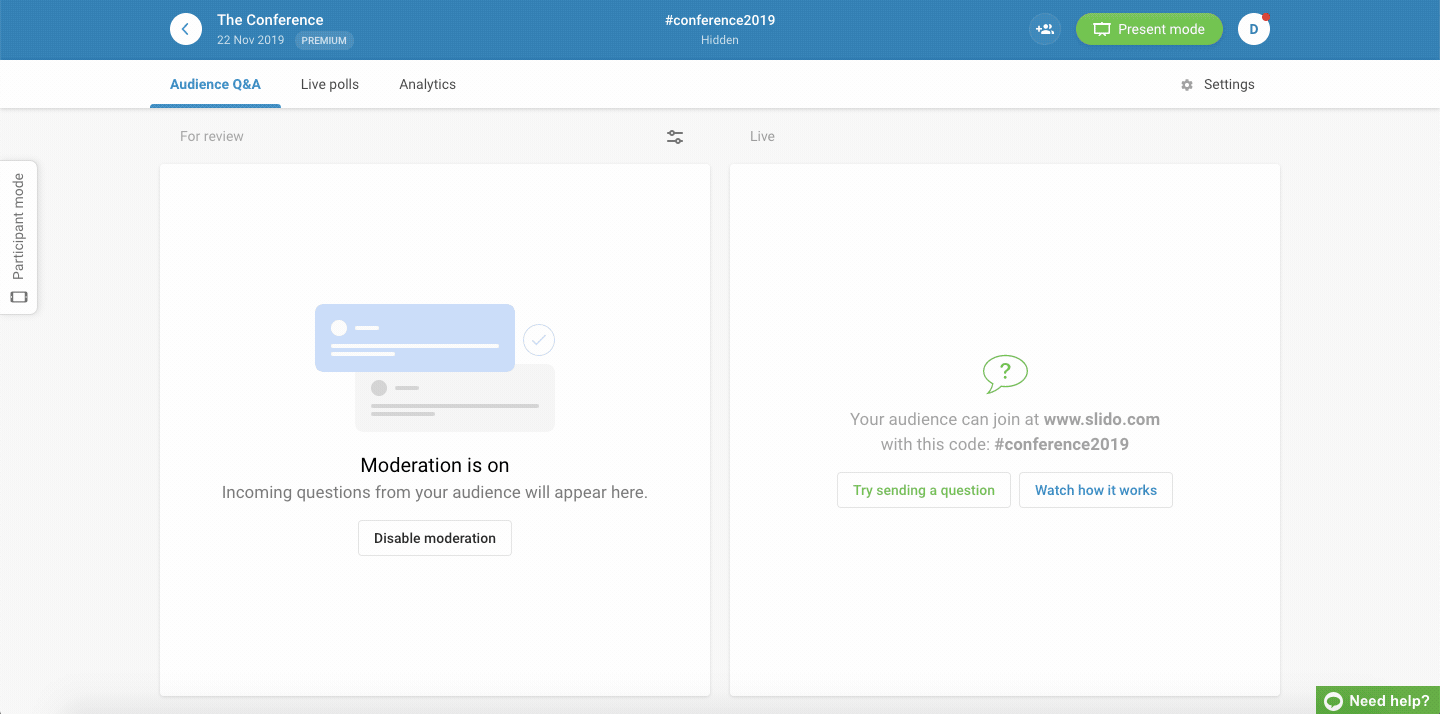Open the question filter sliders icon
The width and height of the screenshot is (1440, 714).
(x=675, y=137)
